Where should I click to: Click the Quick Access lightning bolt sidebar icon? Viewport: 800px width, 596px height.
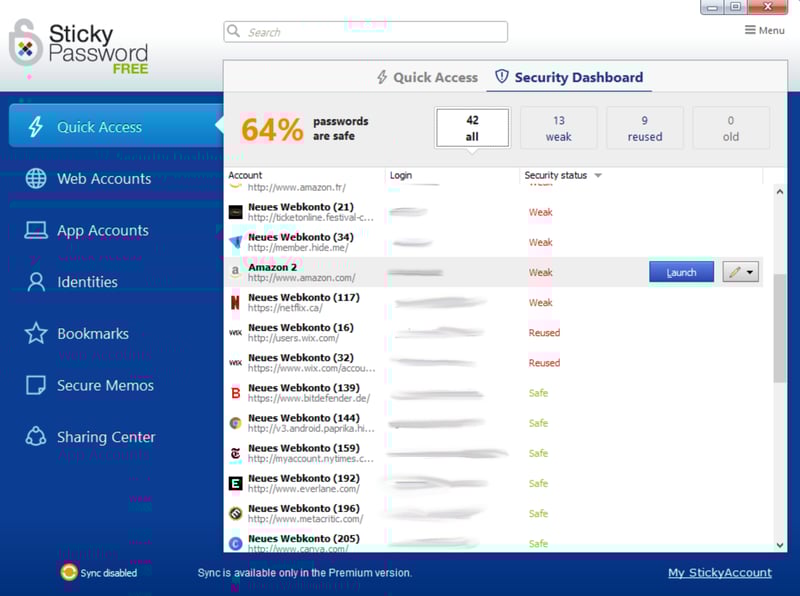click(36, 127)
